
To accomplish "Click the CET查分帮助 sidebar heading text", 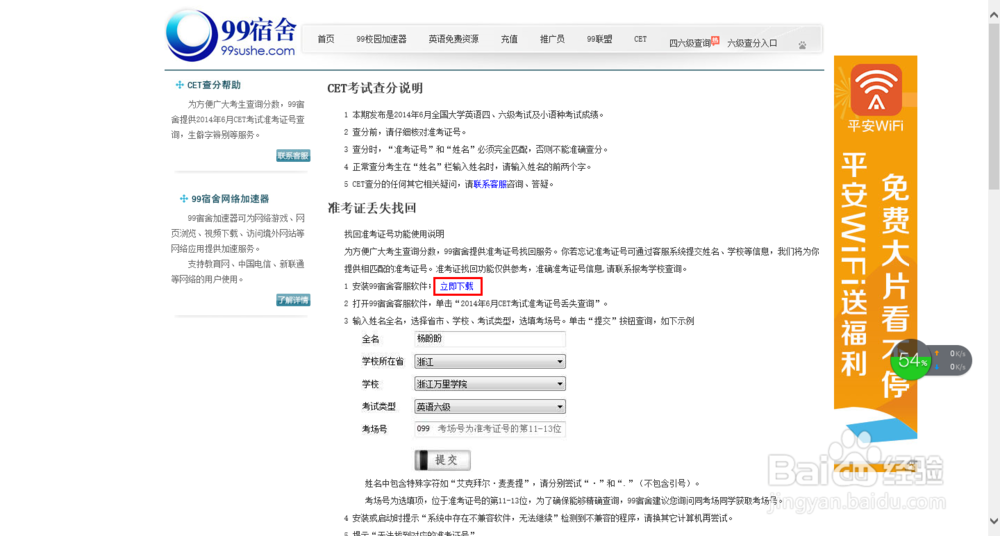I will [x=214, y=85].
